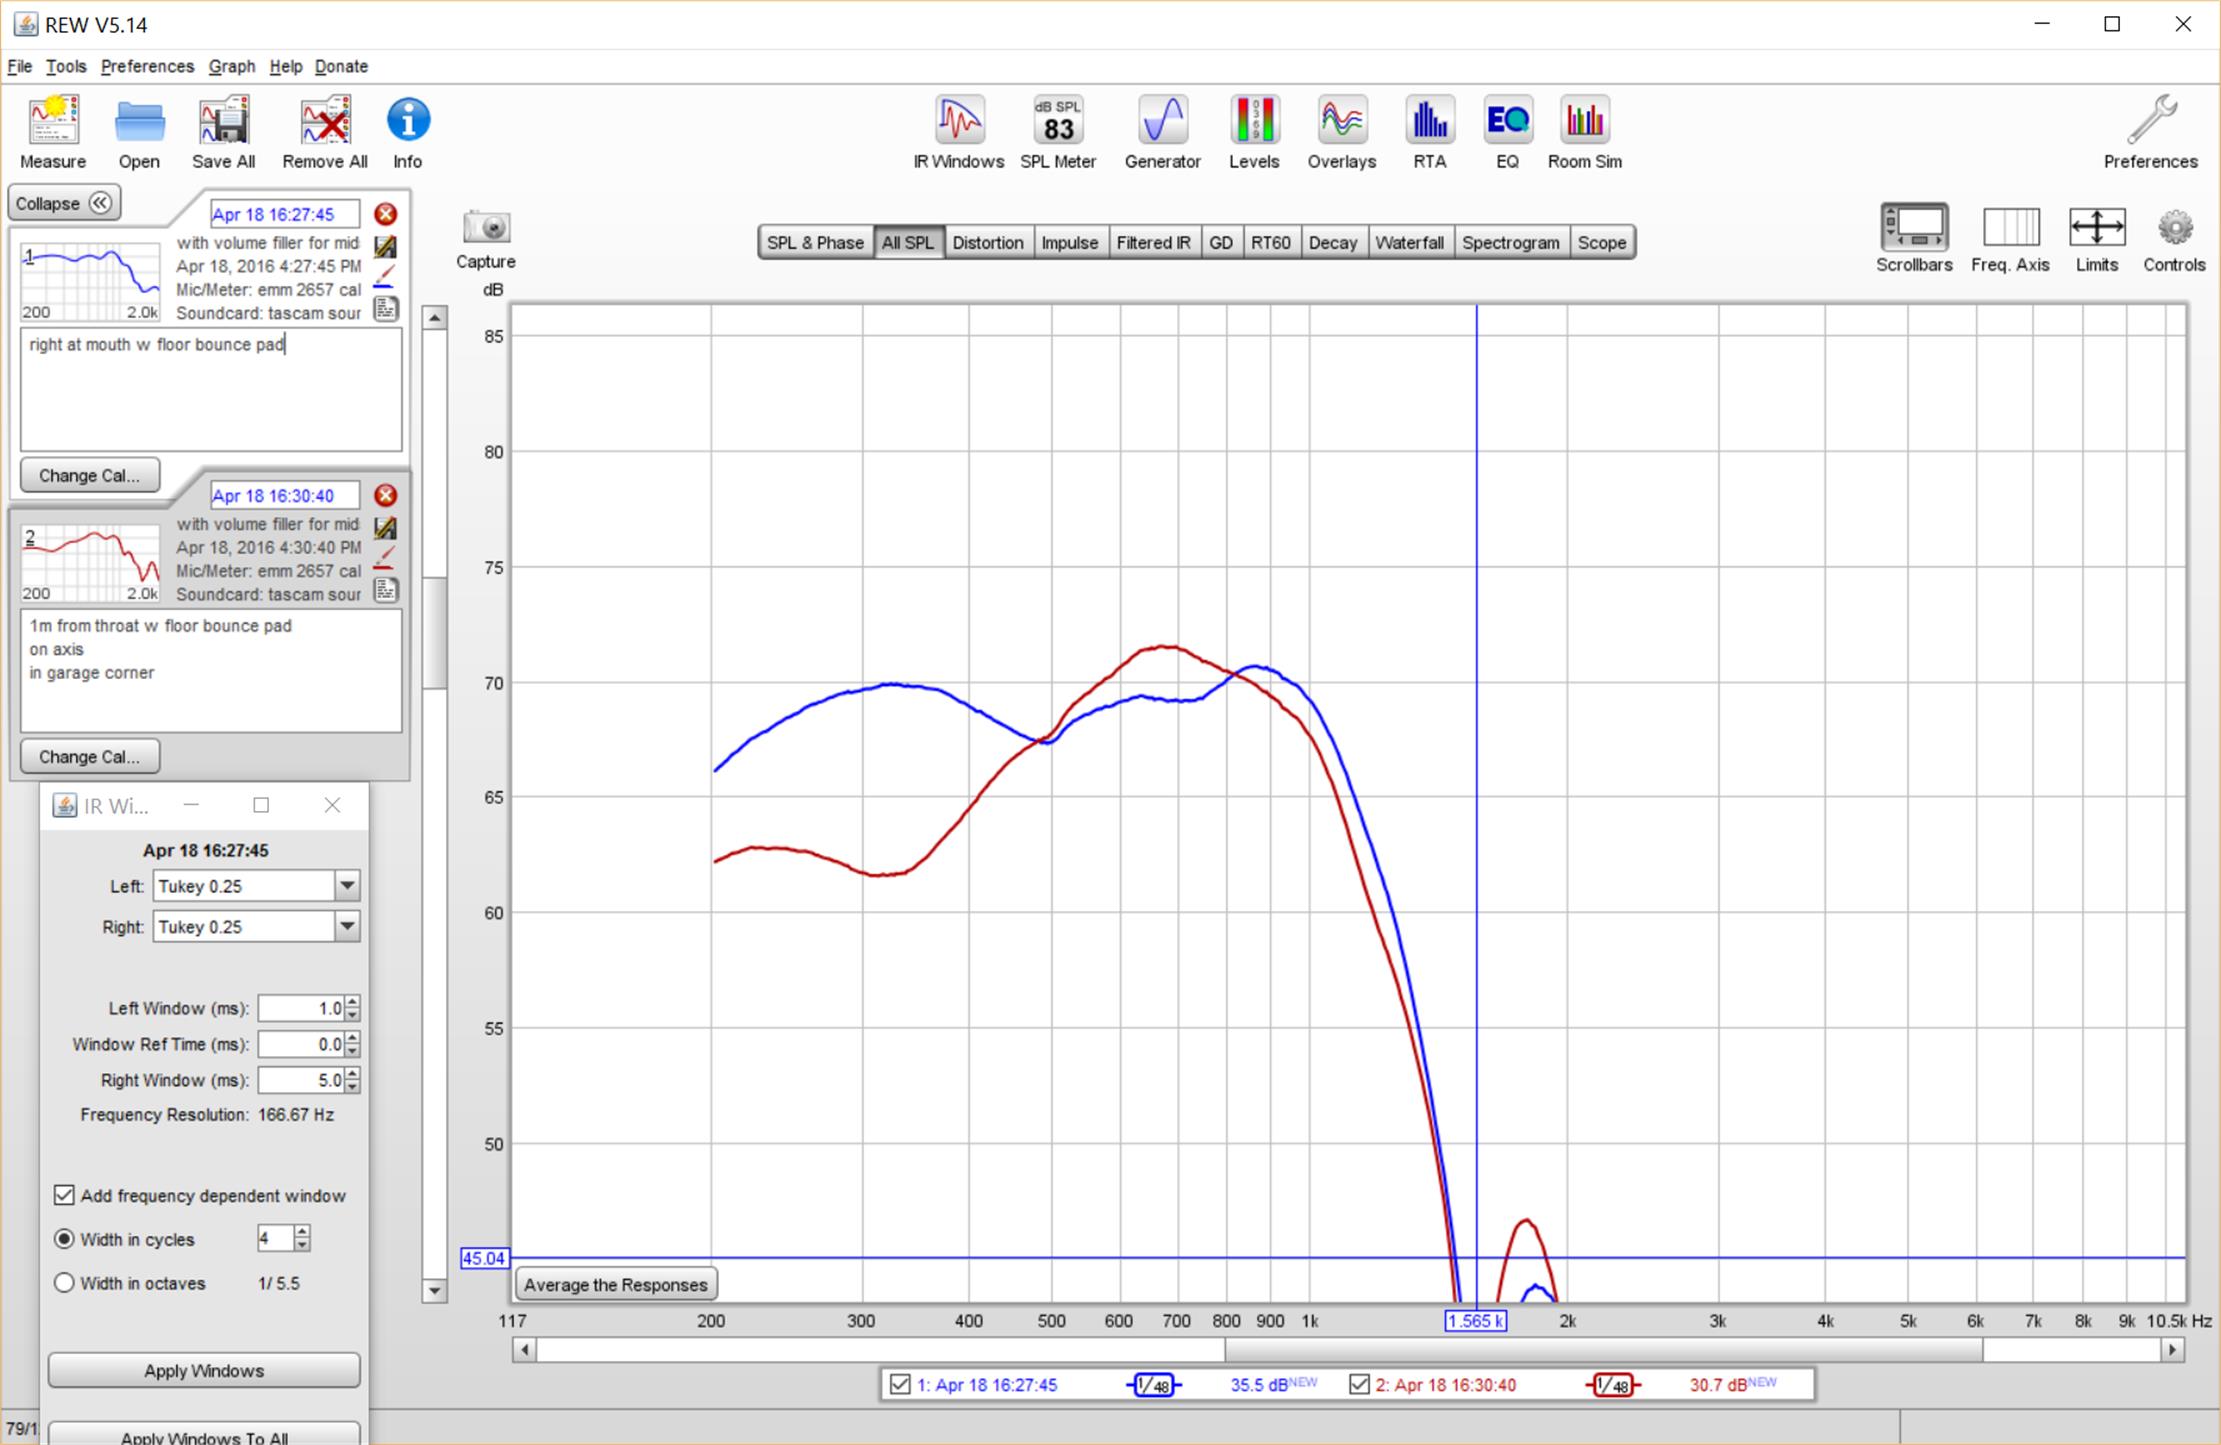Click the Left Window ms value field
Screen dimensions: 2221x1445
pos(300,1008)
